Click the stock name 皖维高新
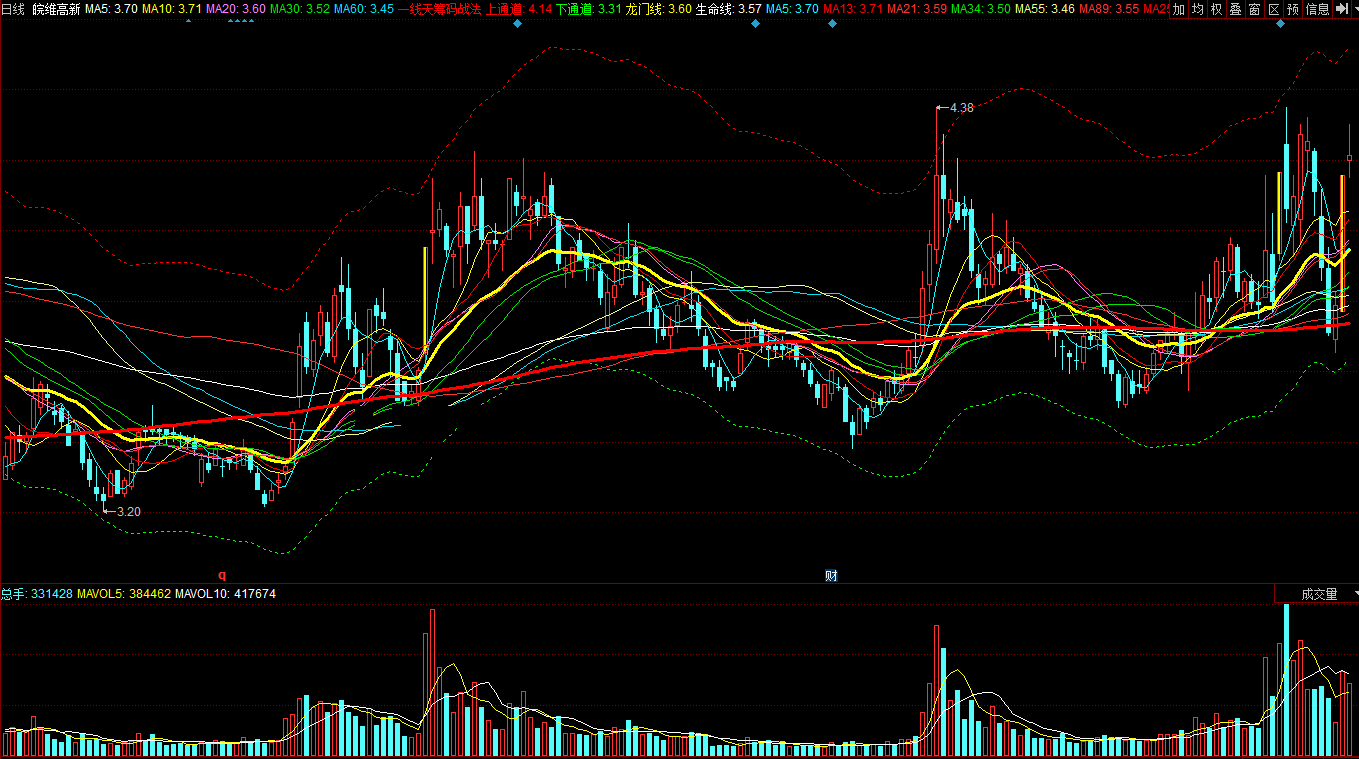This screenshot has height=759, width=1359. click(56, 9)
